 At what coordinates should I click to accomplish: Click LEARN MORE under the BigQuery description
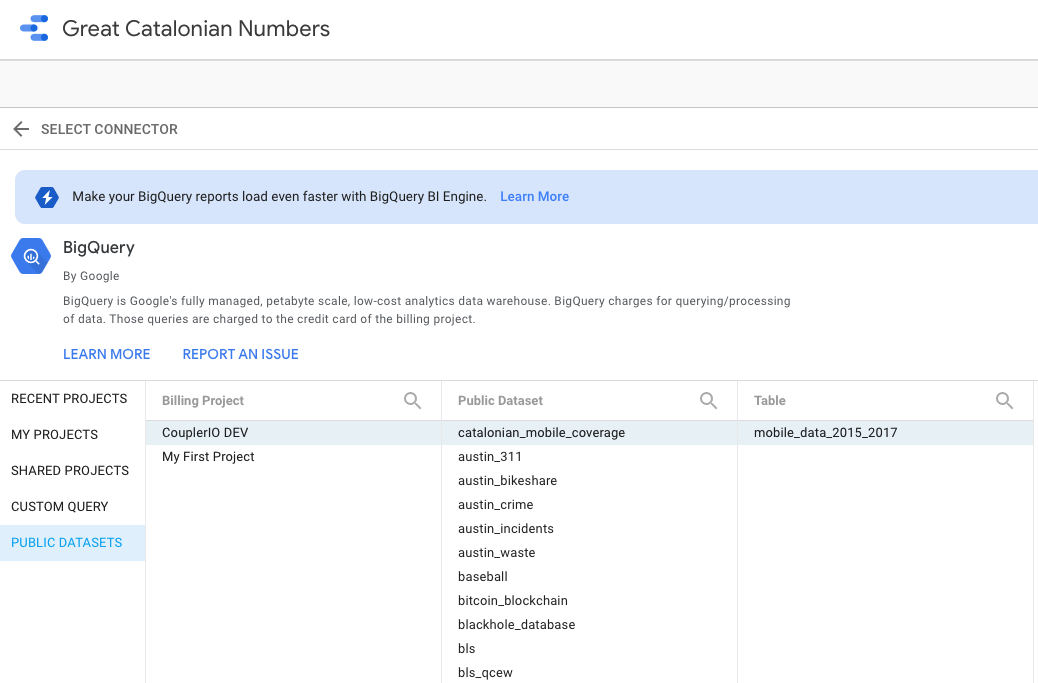click(x=106, y=354)
